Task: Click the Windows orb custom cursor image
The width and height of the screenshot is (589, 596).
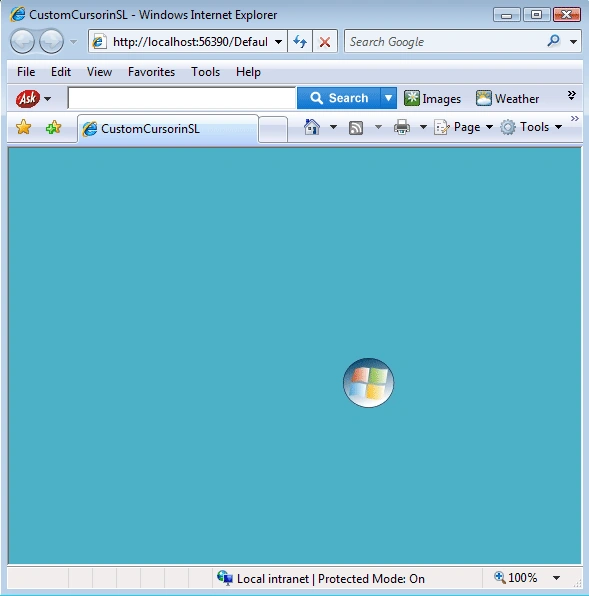Action: point(368,383)
